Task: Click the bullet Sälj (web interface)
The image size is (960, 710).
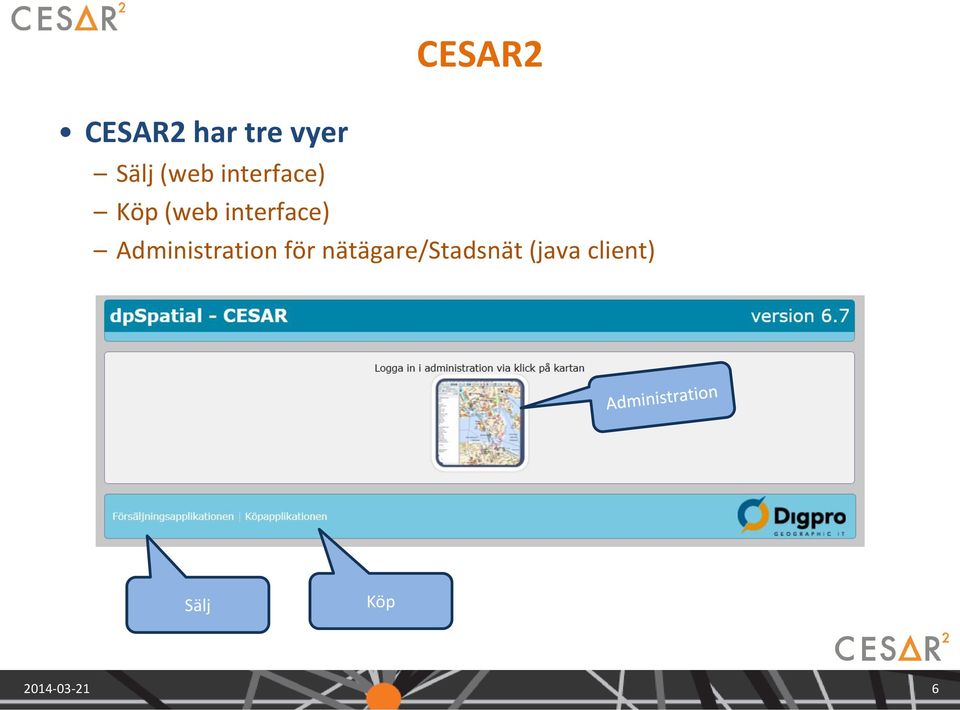Action: [220, 174]
